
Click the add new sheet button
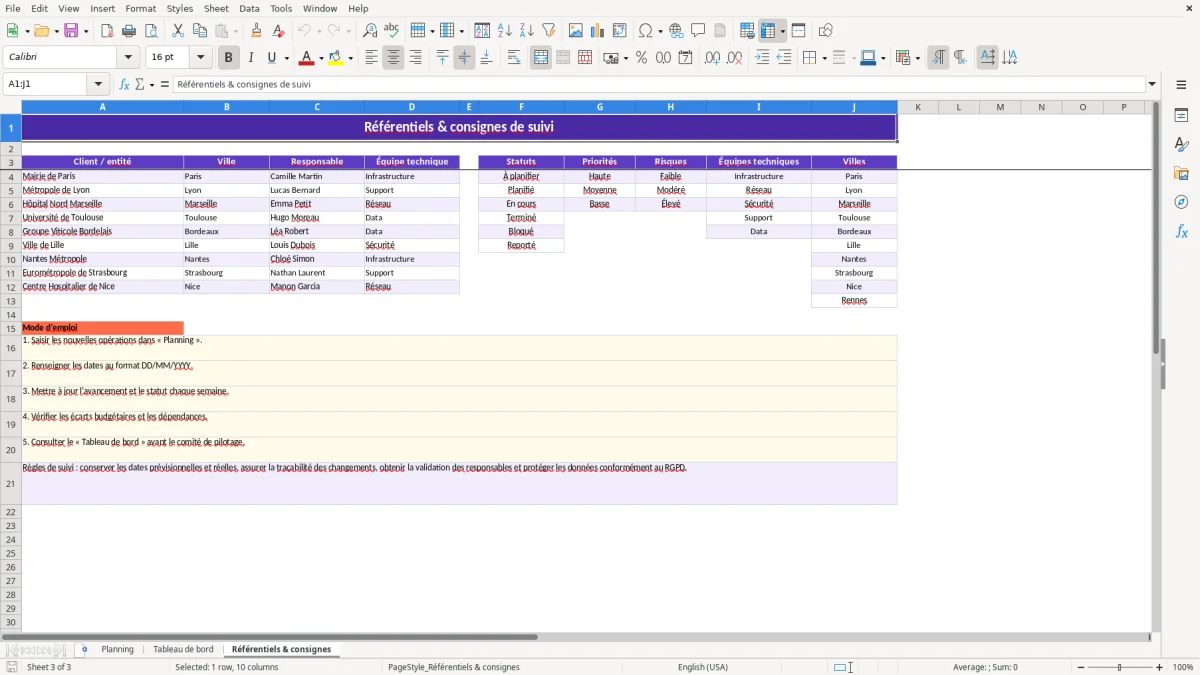(84, 649)
